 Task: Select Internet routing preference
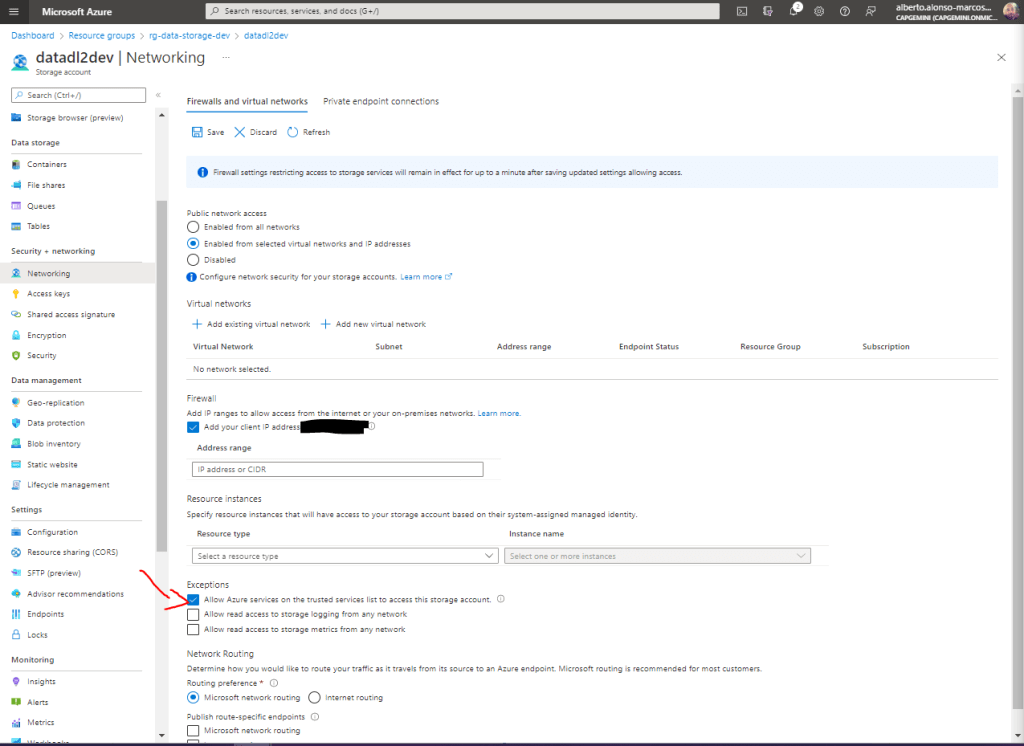click(315, 697)
